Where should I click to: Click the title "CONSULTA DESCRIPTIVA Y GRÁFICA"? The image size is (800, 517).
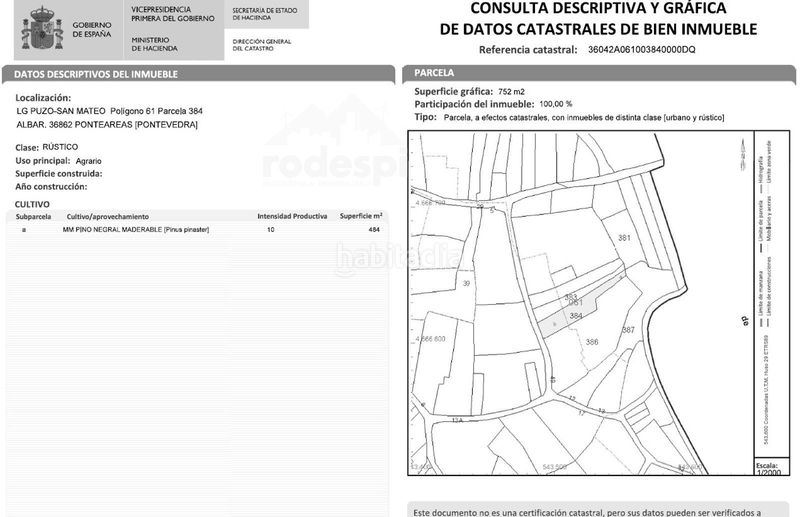click(598, 8)
